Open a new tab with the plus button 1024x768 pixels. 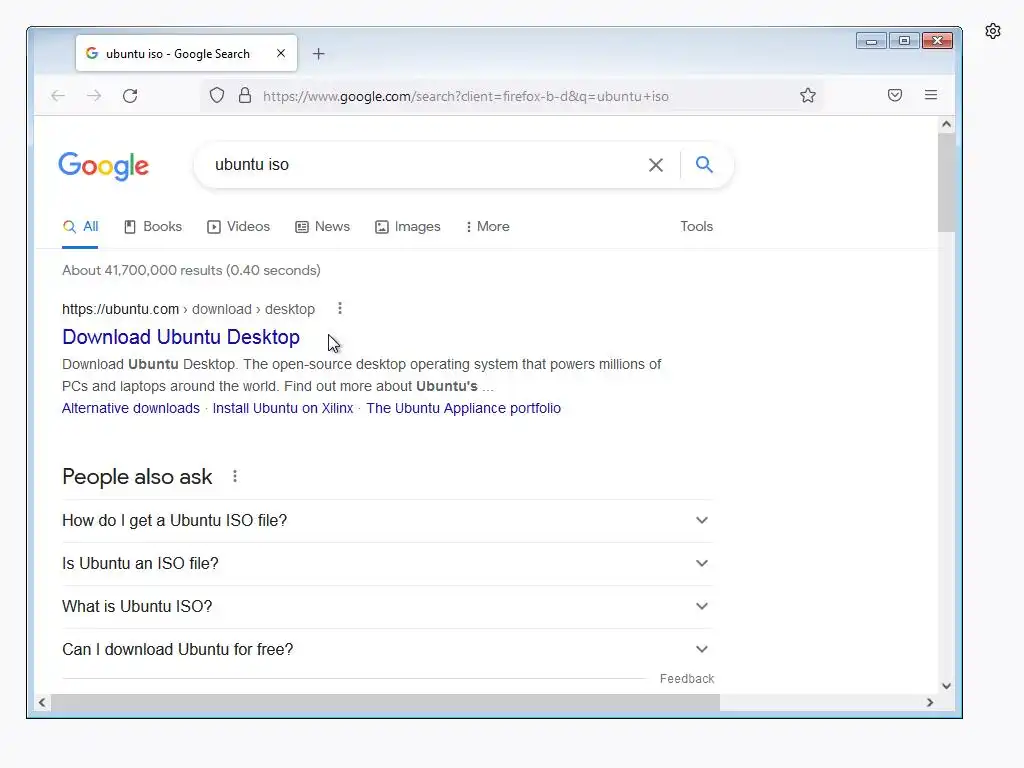[x=319, y=54]
